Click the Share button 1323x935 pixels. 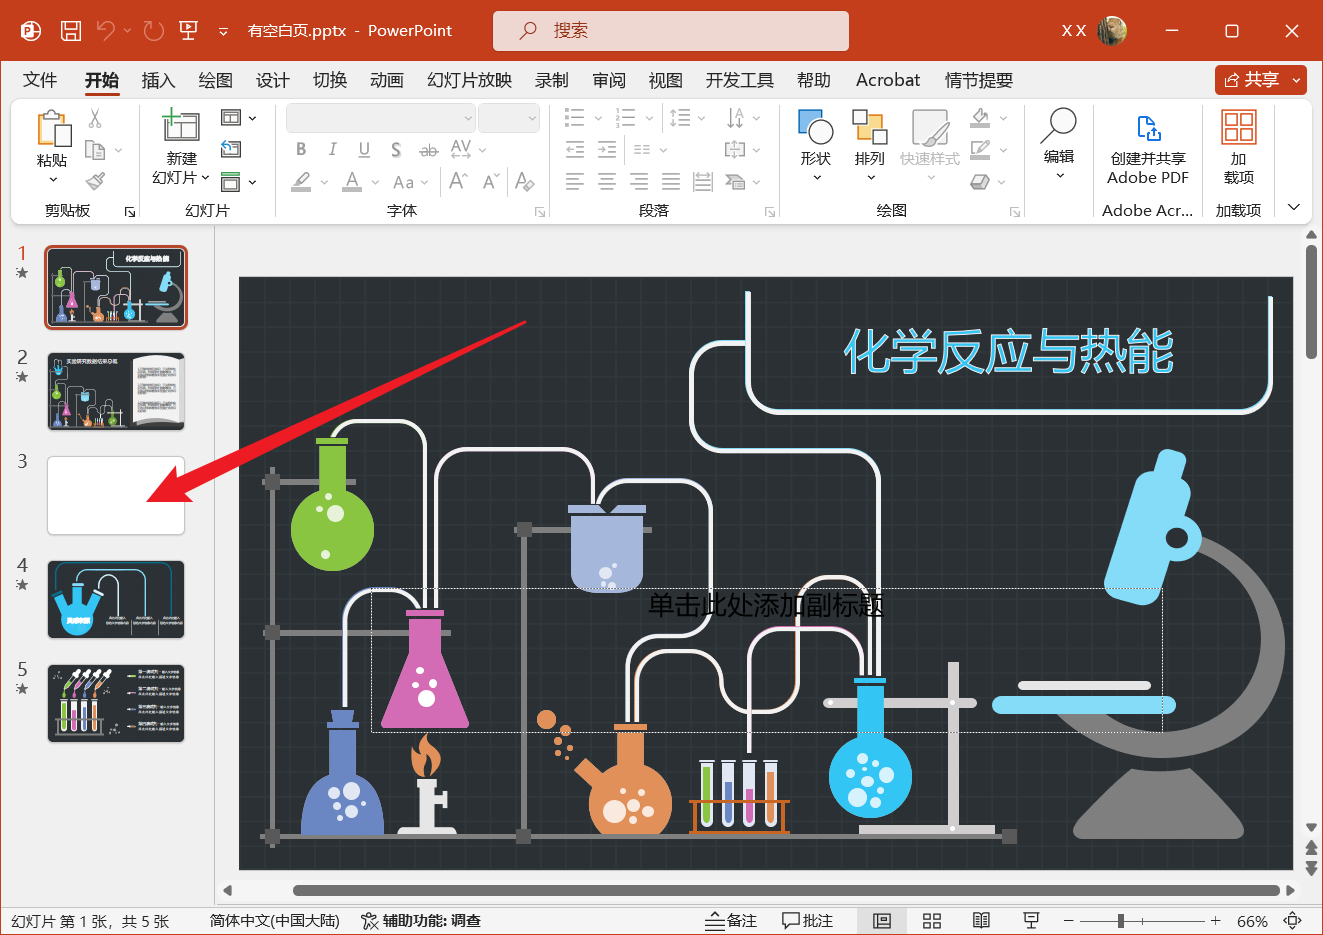(x=1252, y=80)
